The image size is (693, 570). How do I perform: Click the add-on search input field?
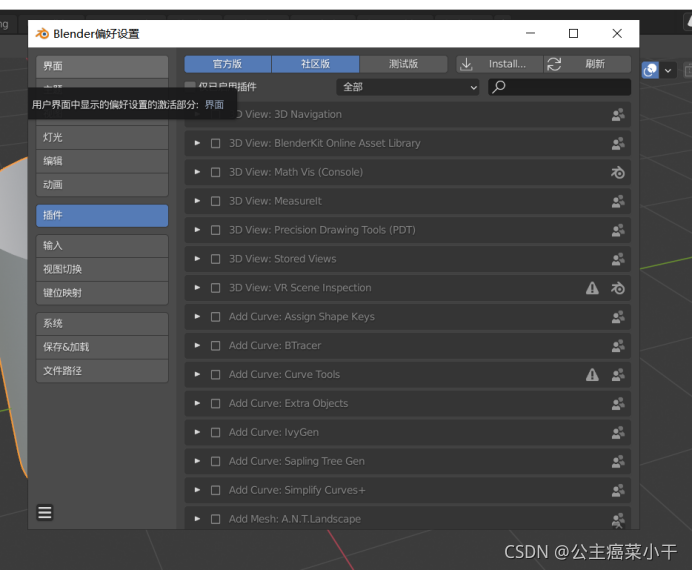click(560, 87)
